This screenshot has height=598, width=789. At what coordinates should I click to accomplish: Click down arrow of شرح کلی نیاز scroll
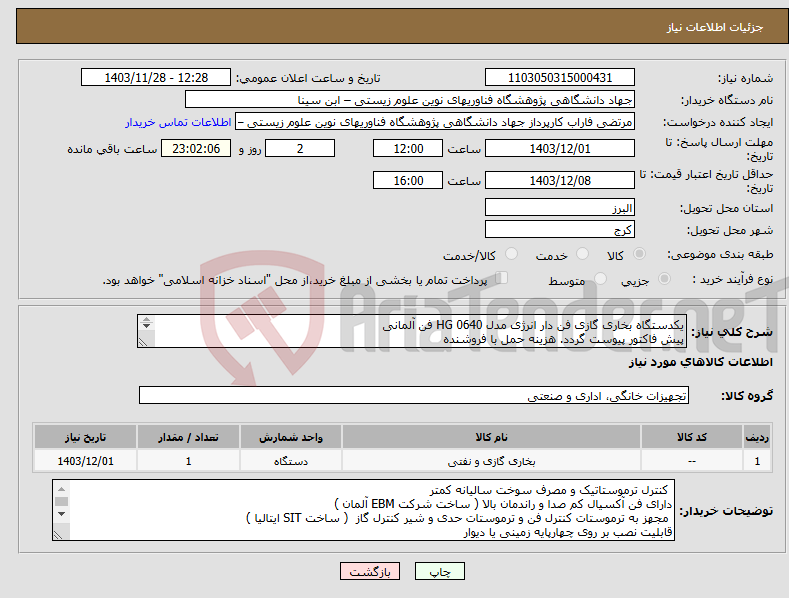point(146,326)
